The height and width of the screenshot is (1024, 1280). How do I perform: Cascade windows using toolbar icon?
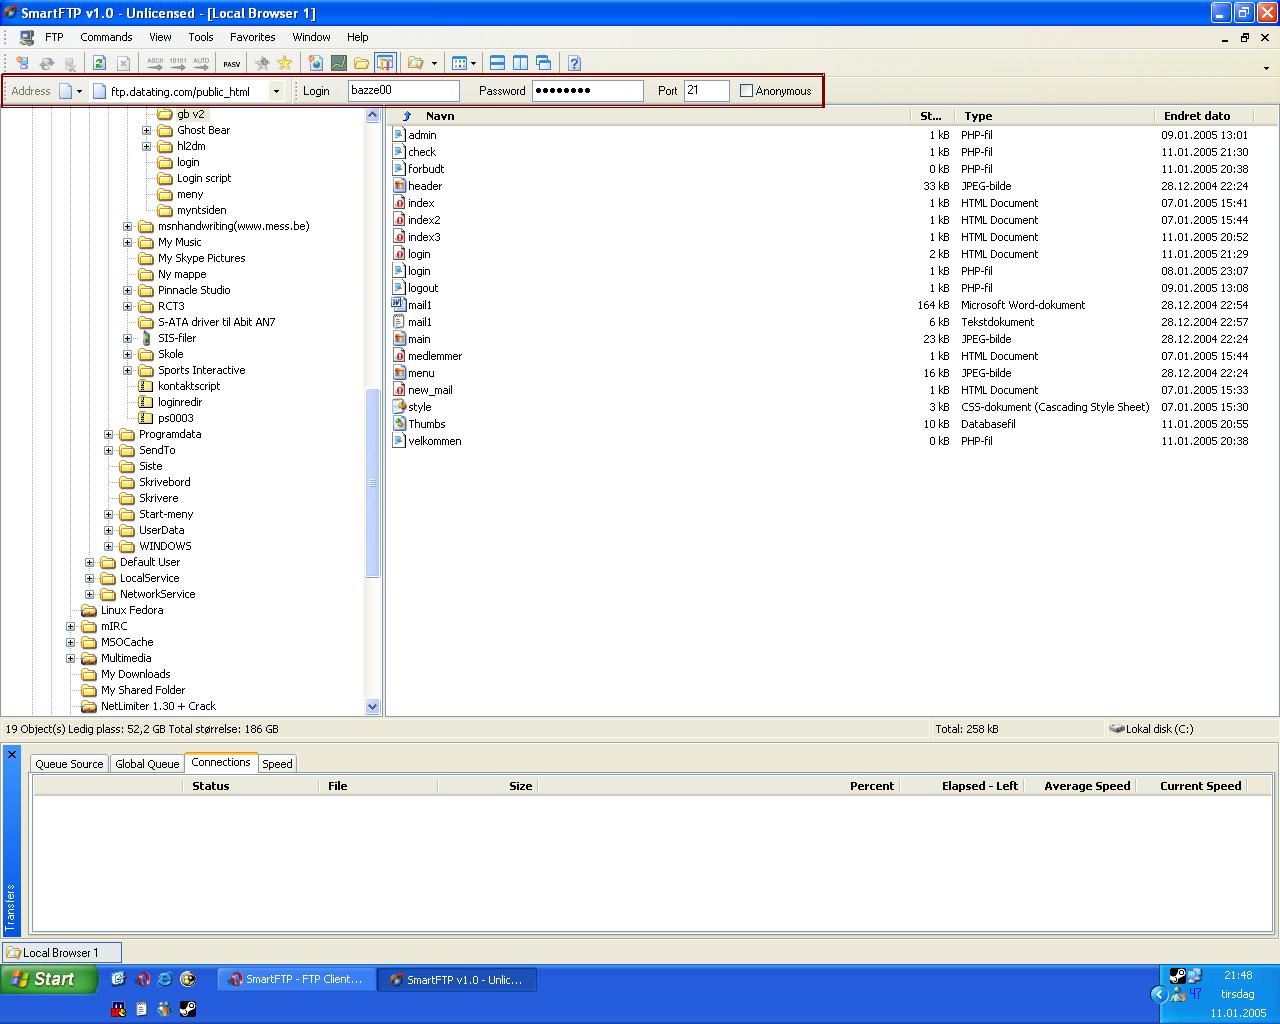pyautogui.click(x=543, y=63)
